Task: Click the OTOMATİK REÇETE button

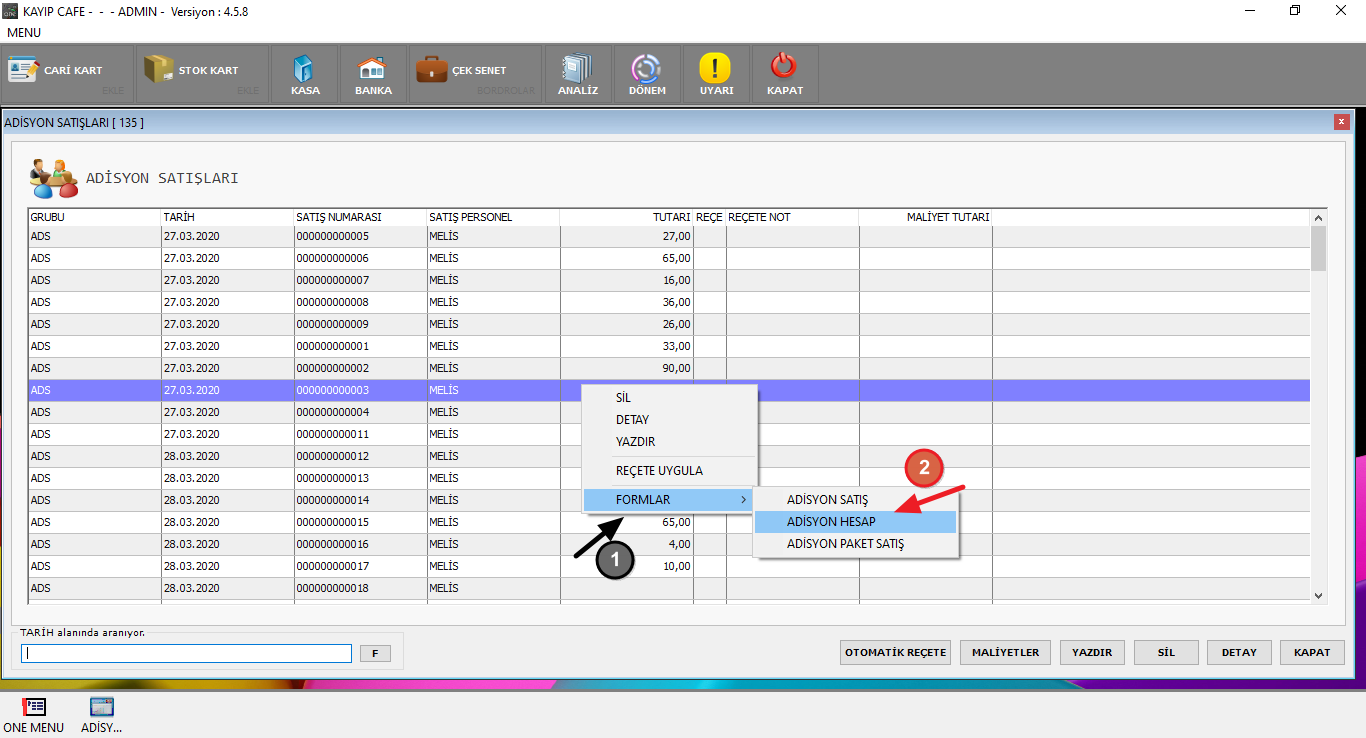Action: click(896, 652)
